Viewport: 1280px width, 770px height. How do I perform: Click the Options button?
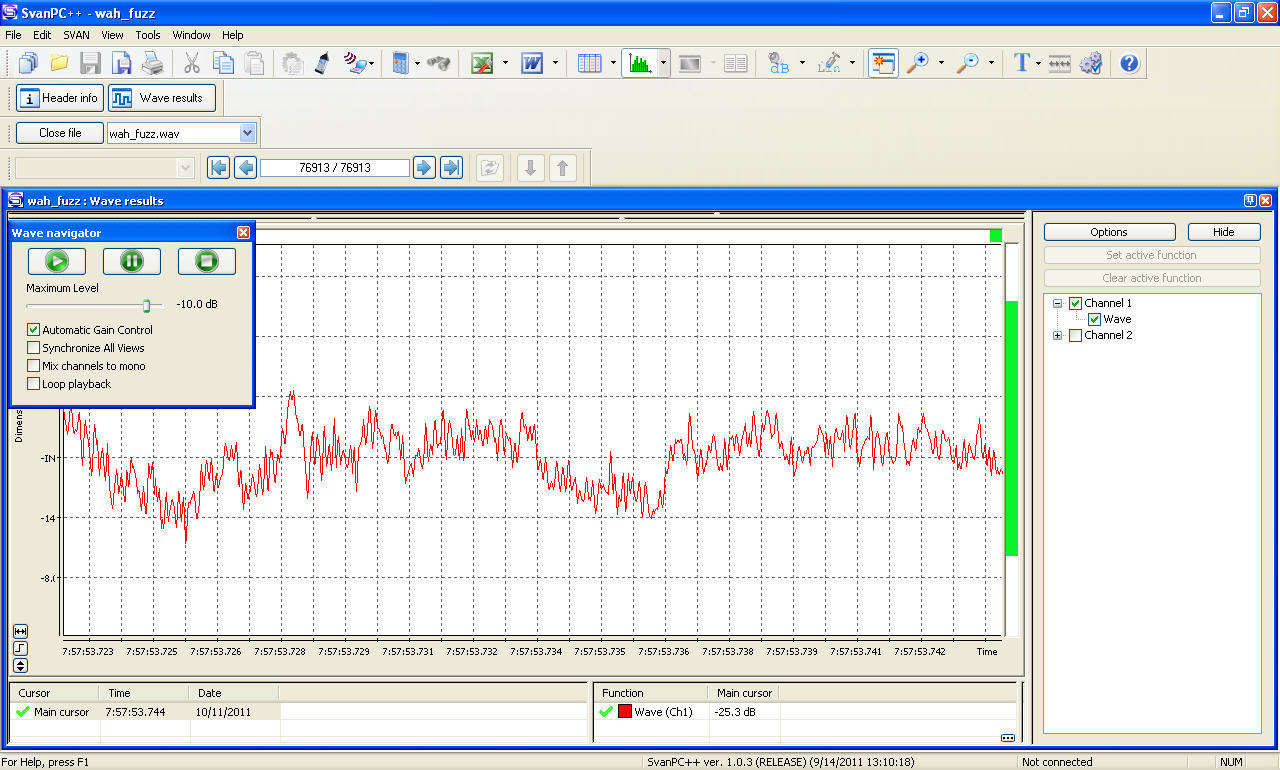[x=1109, y=232]
